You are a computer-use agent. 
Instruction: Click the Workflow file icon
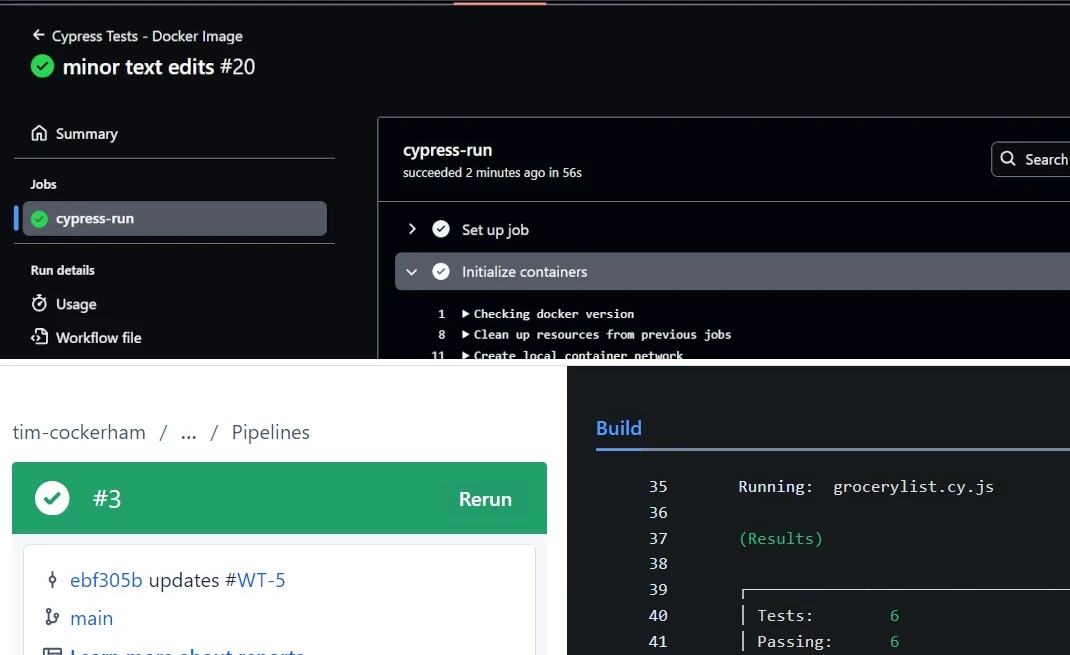tap(39, 337)
